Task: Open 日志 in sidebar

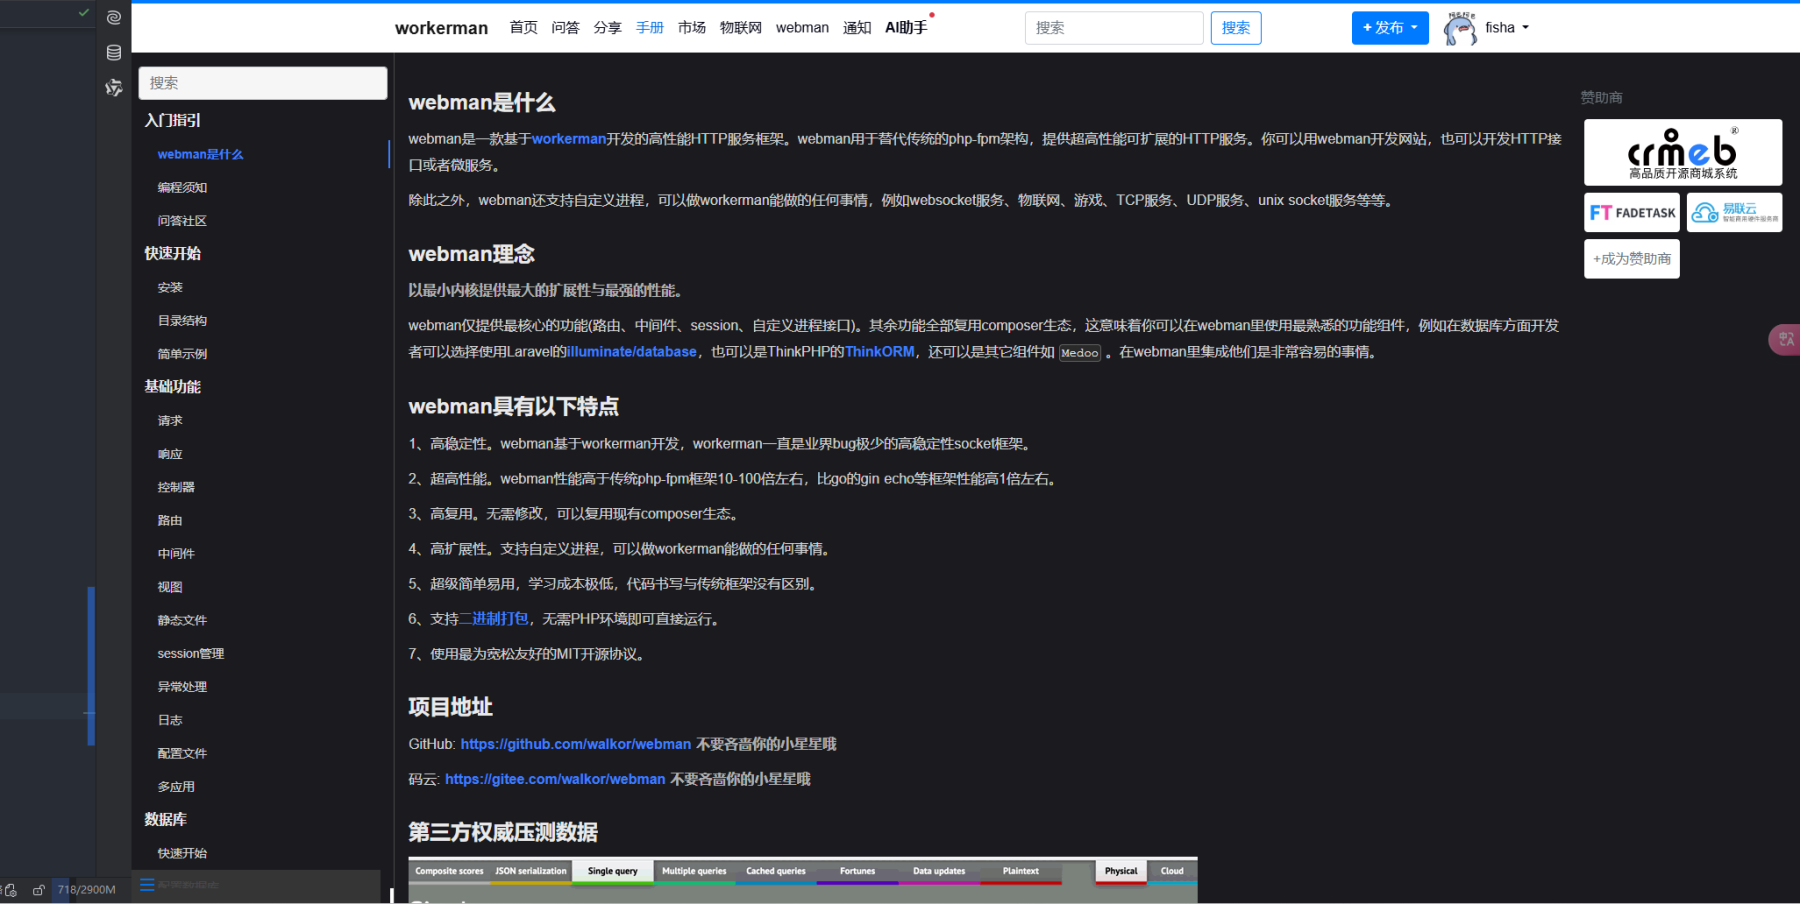Action: point(170,720)
